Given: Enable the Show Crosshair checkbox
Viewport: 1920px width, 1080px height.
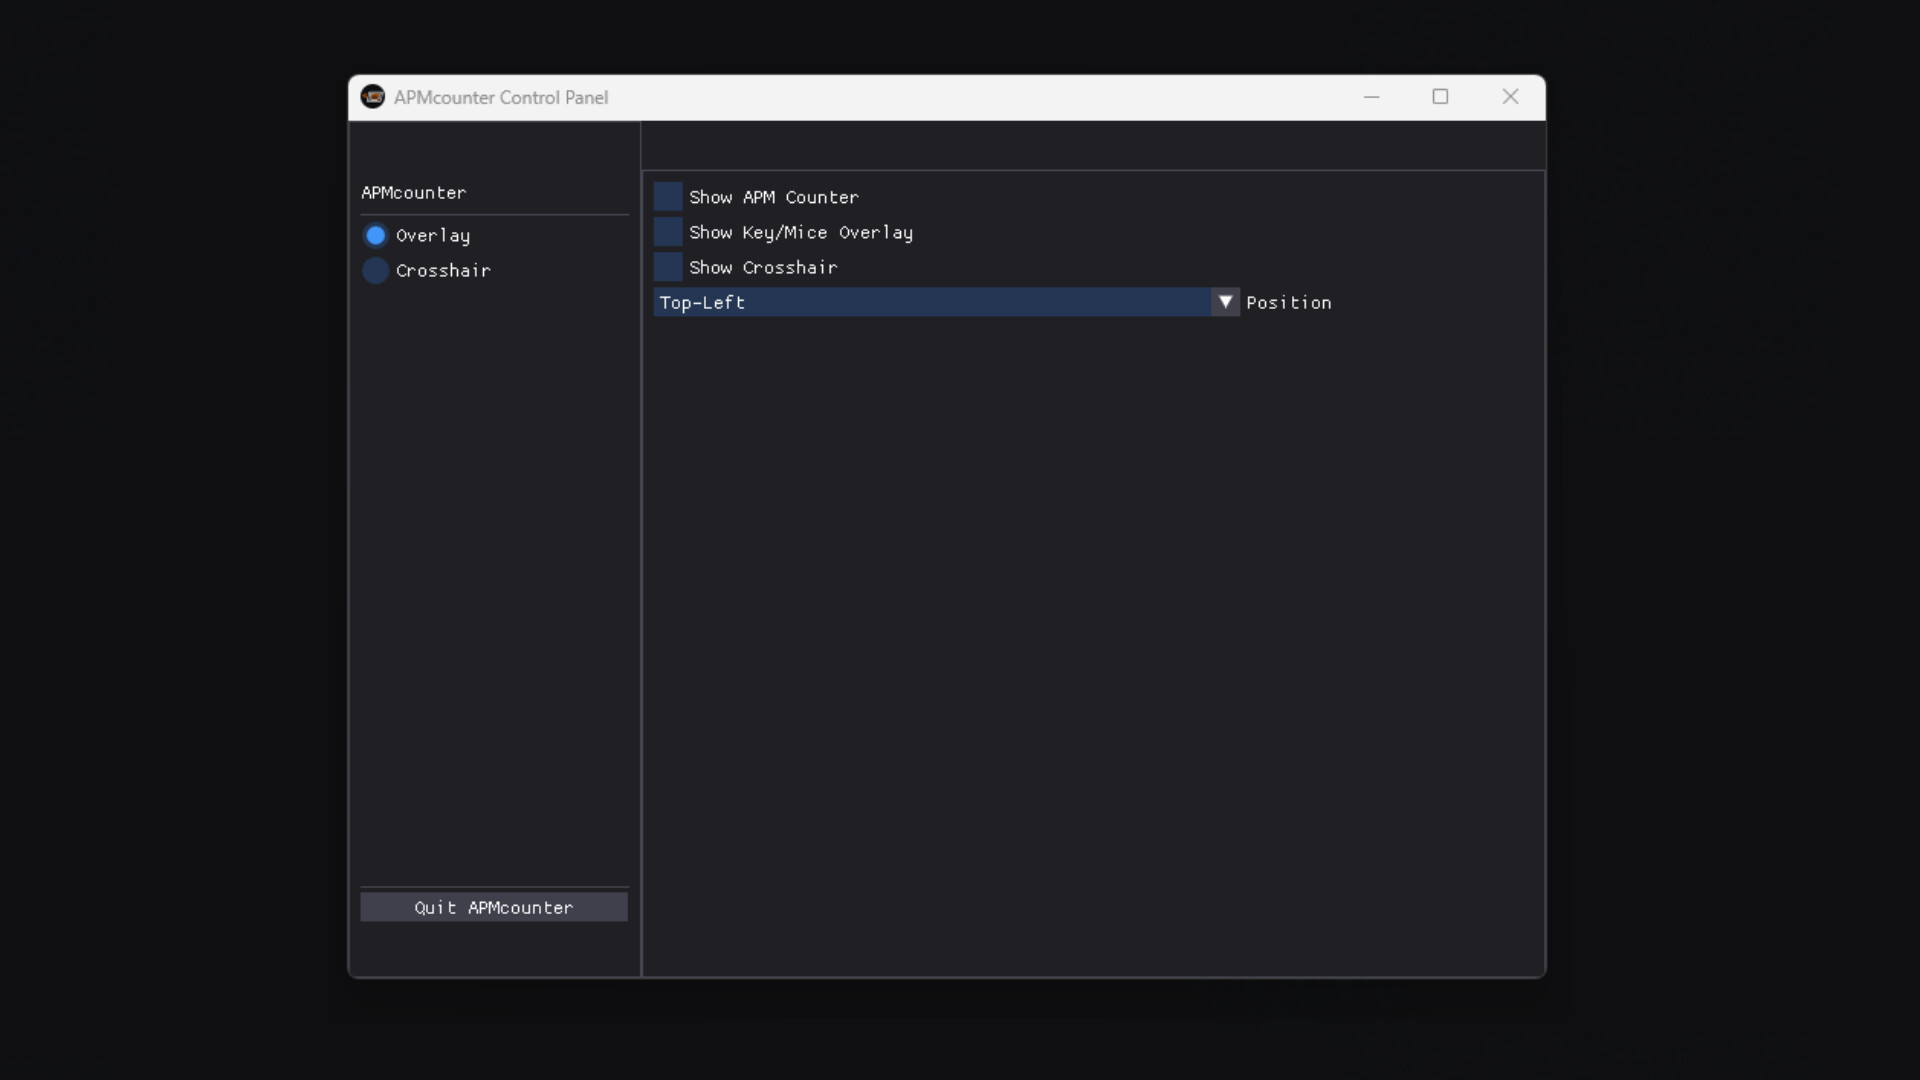Looking at the screenshot, I should coord(667,266).
